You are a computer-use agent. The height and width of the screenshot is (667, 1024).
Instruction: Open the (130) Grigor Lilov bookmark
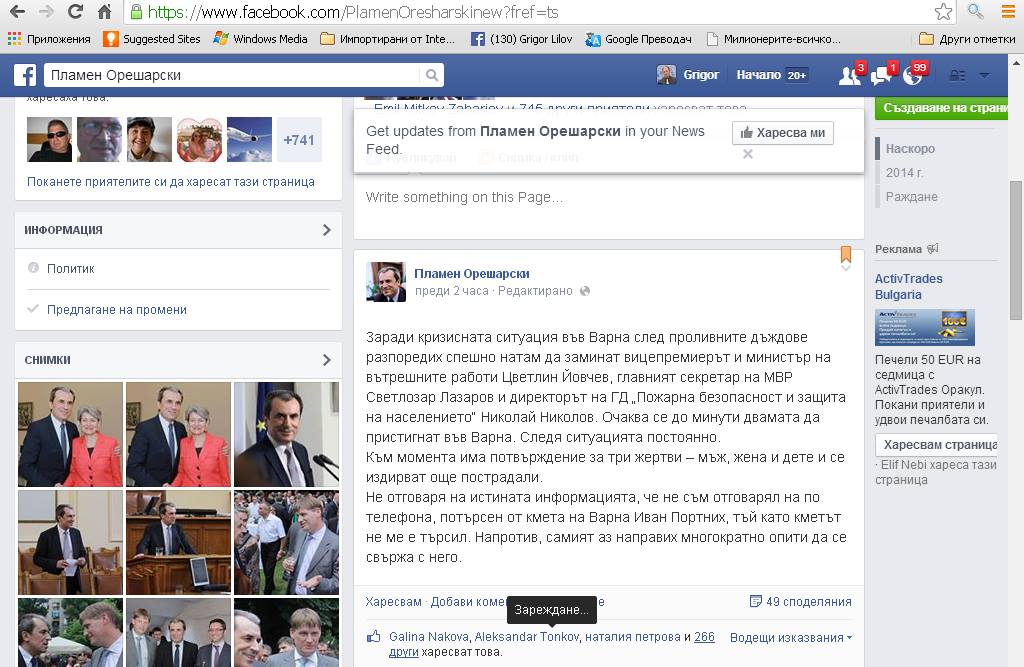521,39
